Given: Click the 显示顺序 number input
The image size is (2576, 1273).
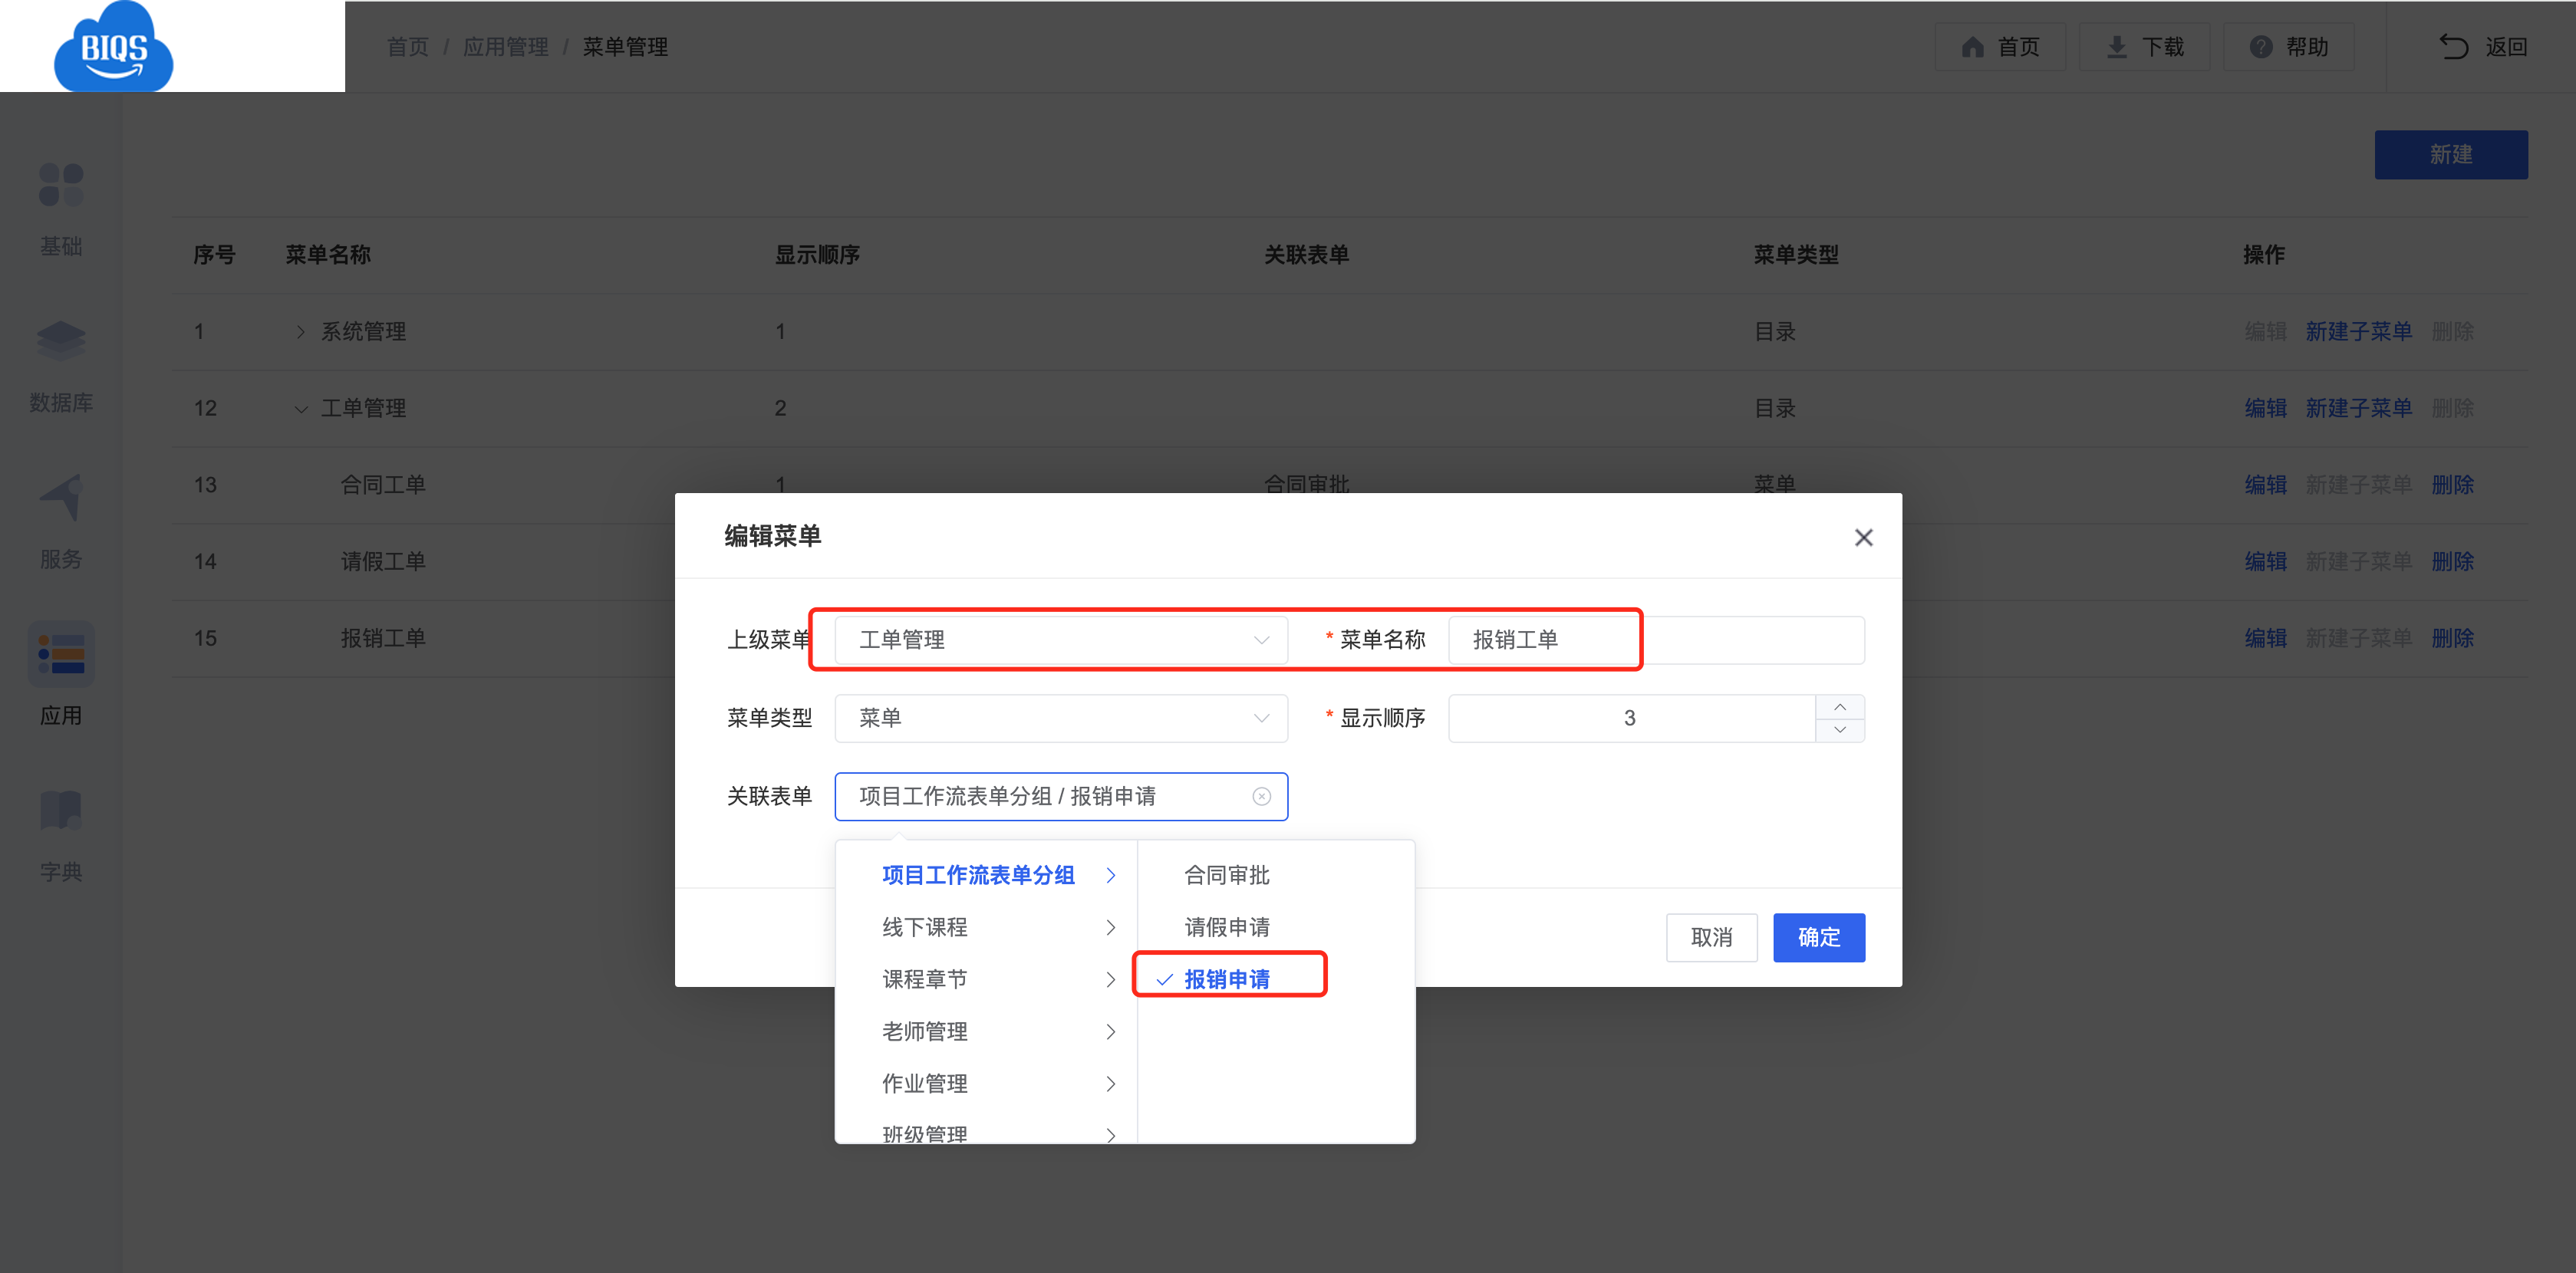Looking at the screenshot, I should (1630, 718).
